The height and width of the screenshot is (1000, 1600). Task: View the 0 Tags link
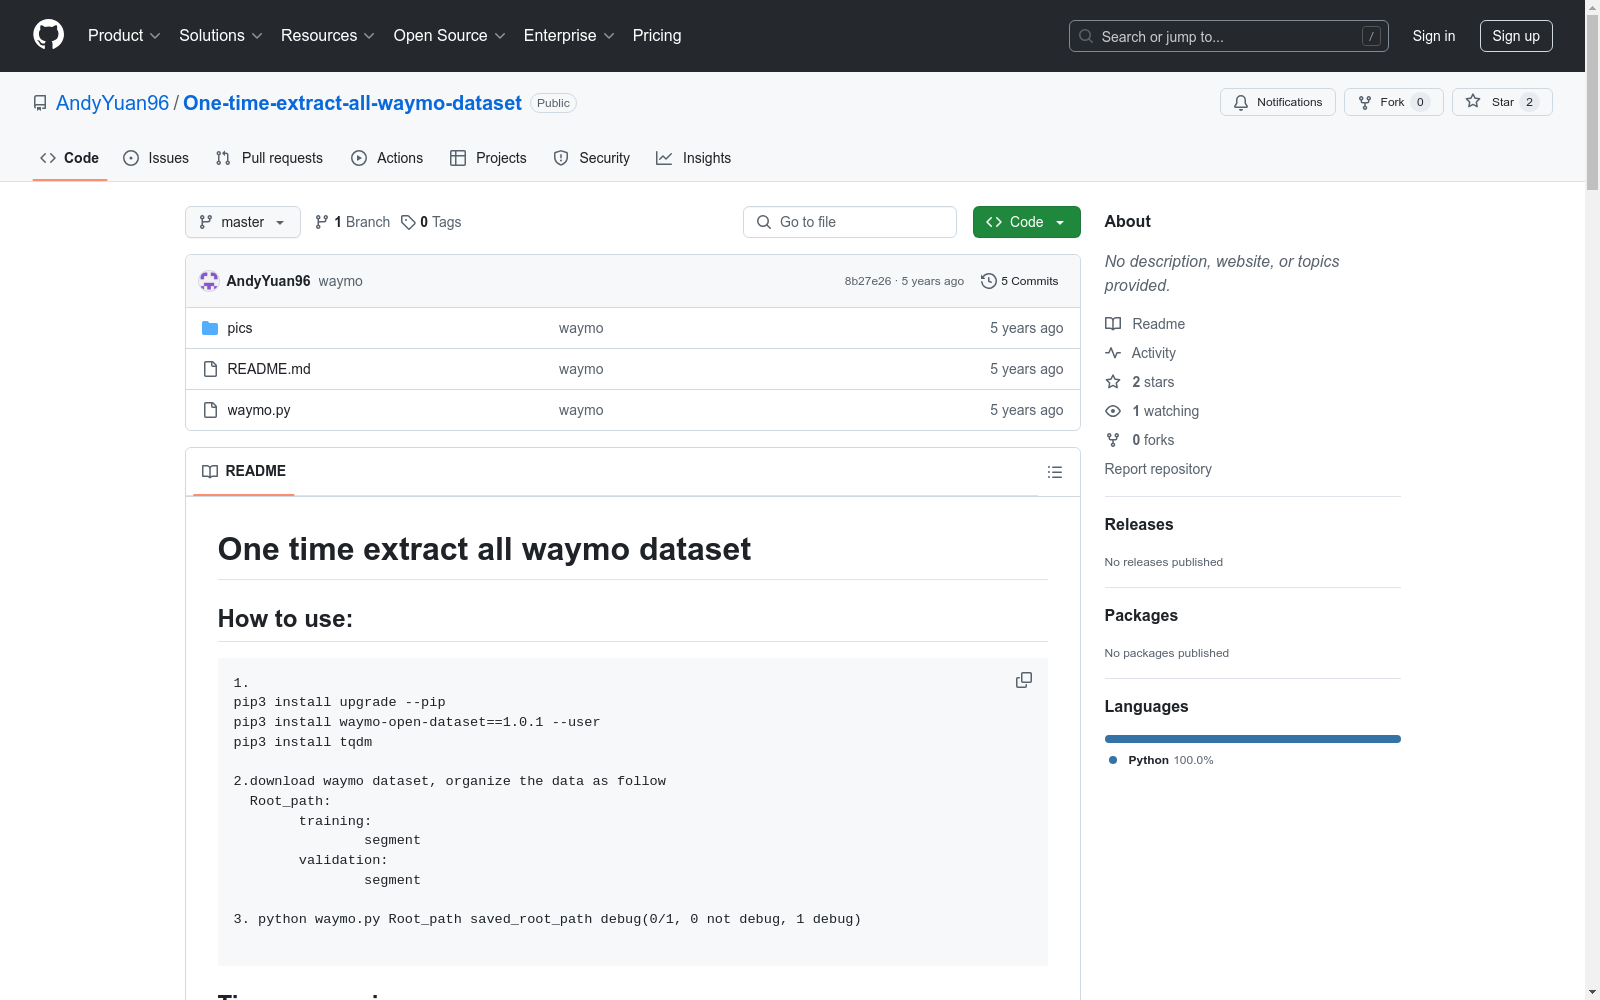pyautogui.click(x=431, y=222)
